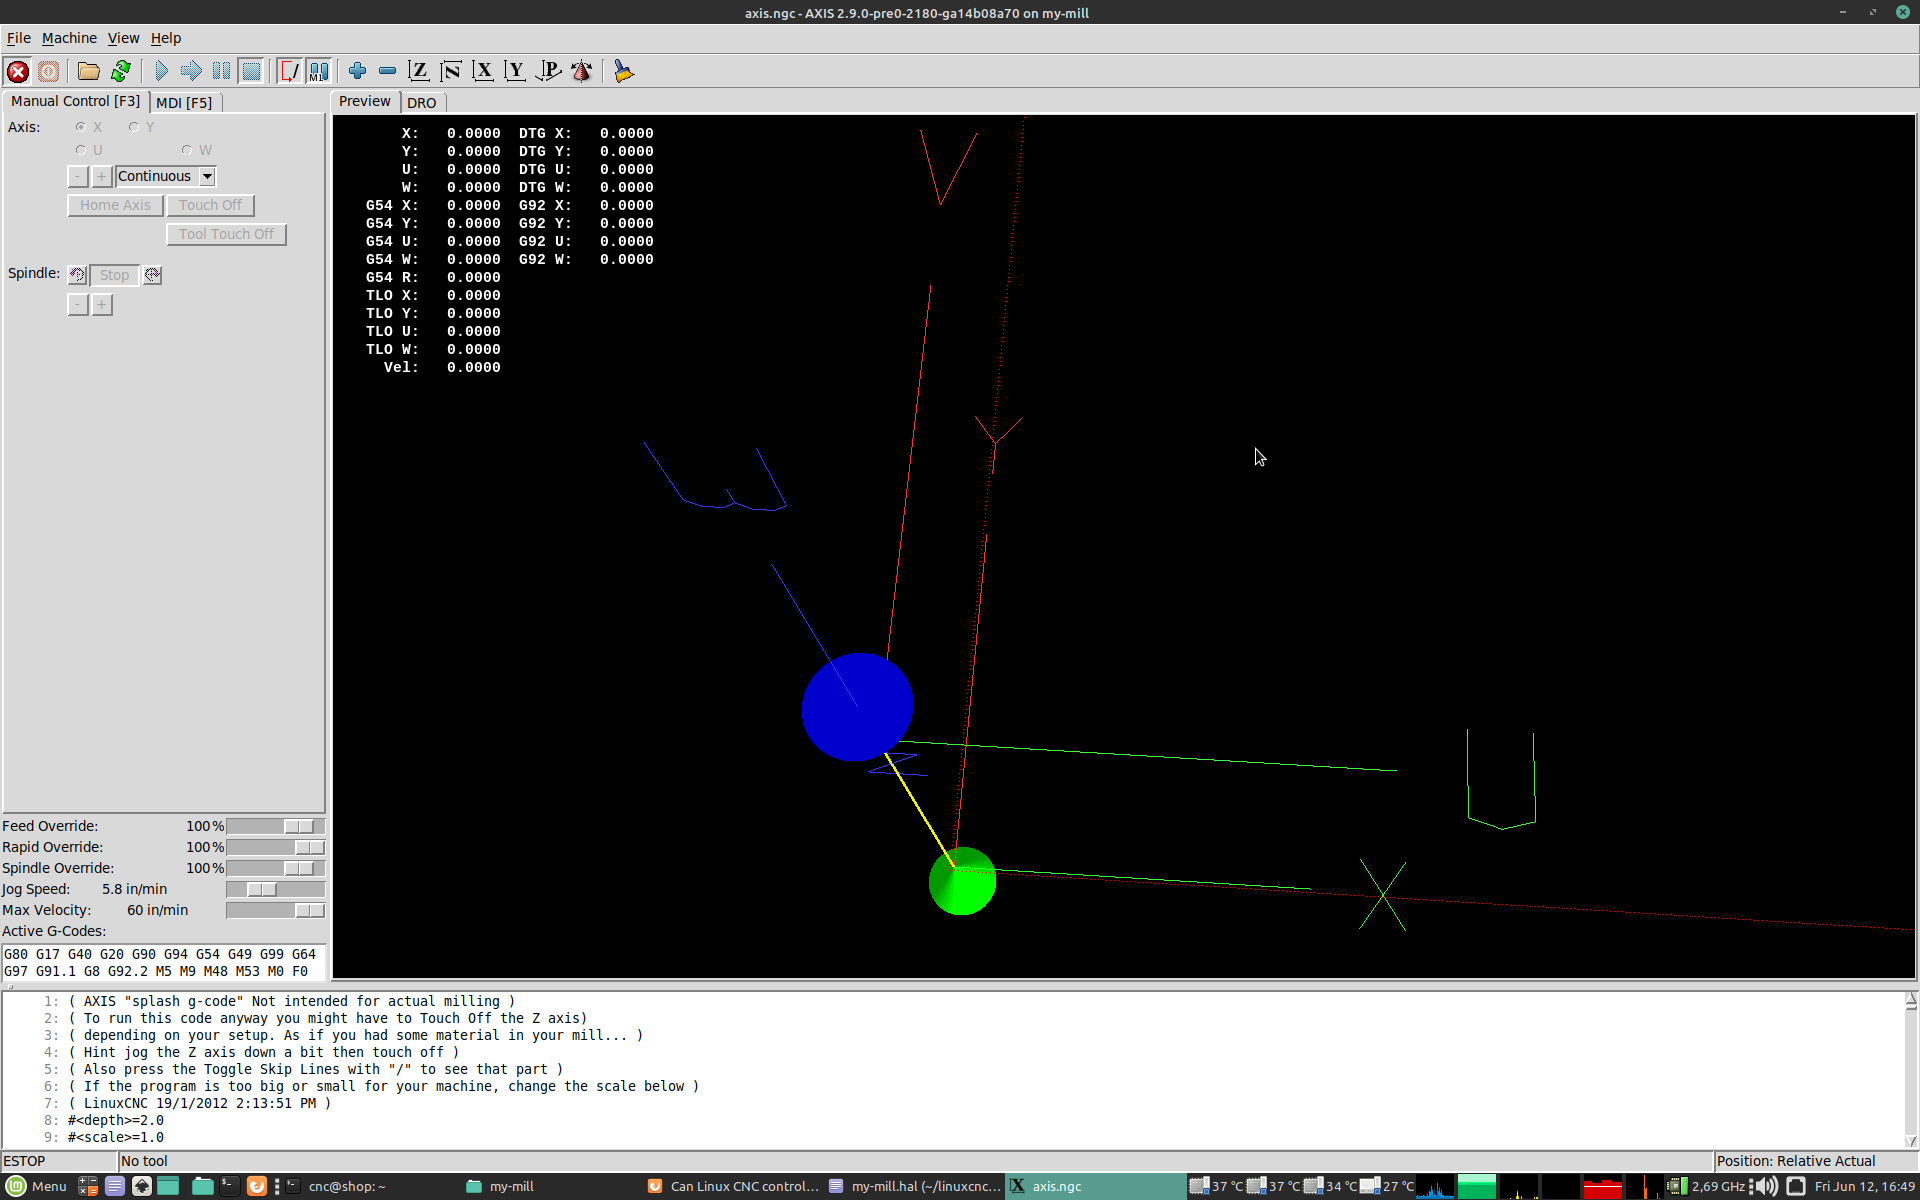Adjust the Feed Override slider

tap(299, 826)
